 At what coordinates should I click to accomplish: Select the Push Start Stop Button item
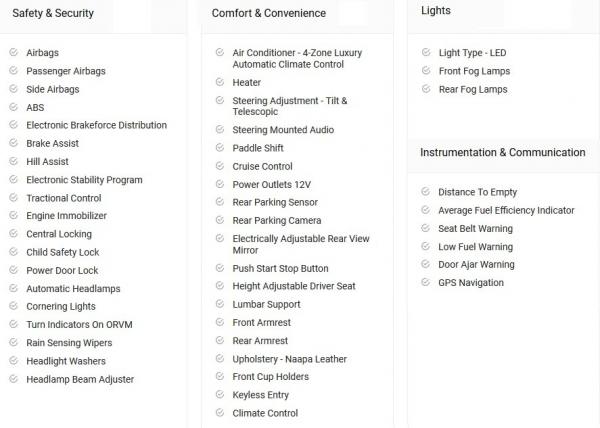pos(280,268)
